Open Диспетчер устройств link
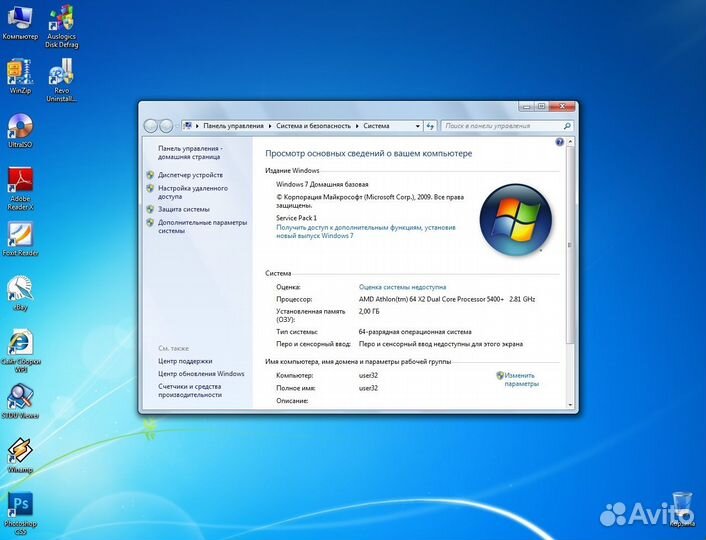This screenshot has width=706, height=540. (x=190, y=175)
